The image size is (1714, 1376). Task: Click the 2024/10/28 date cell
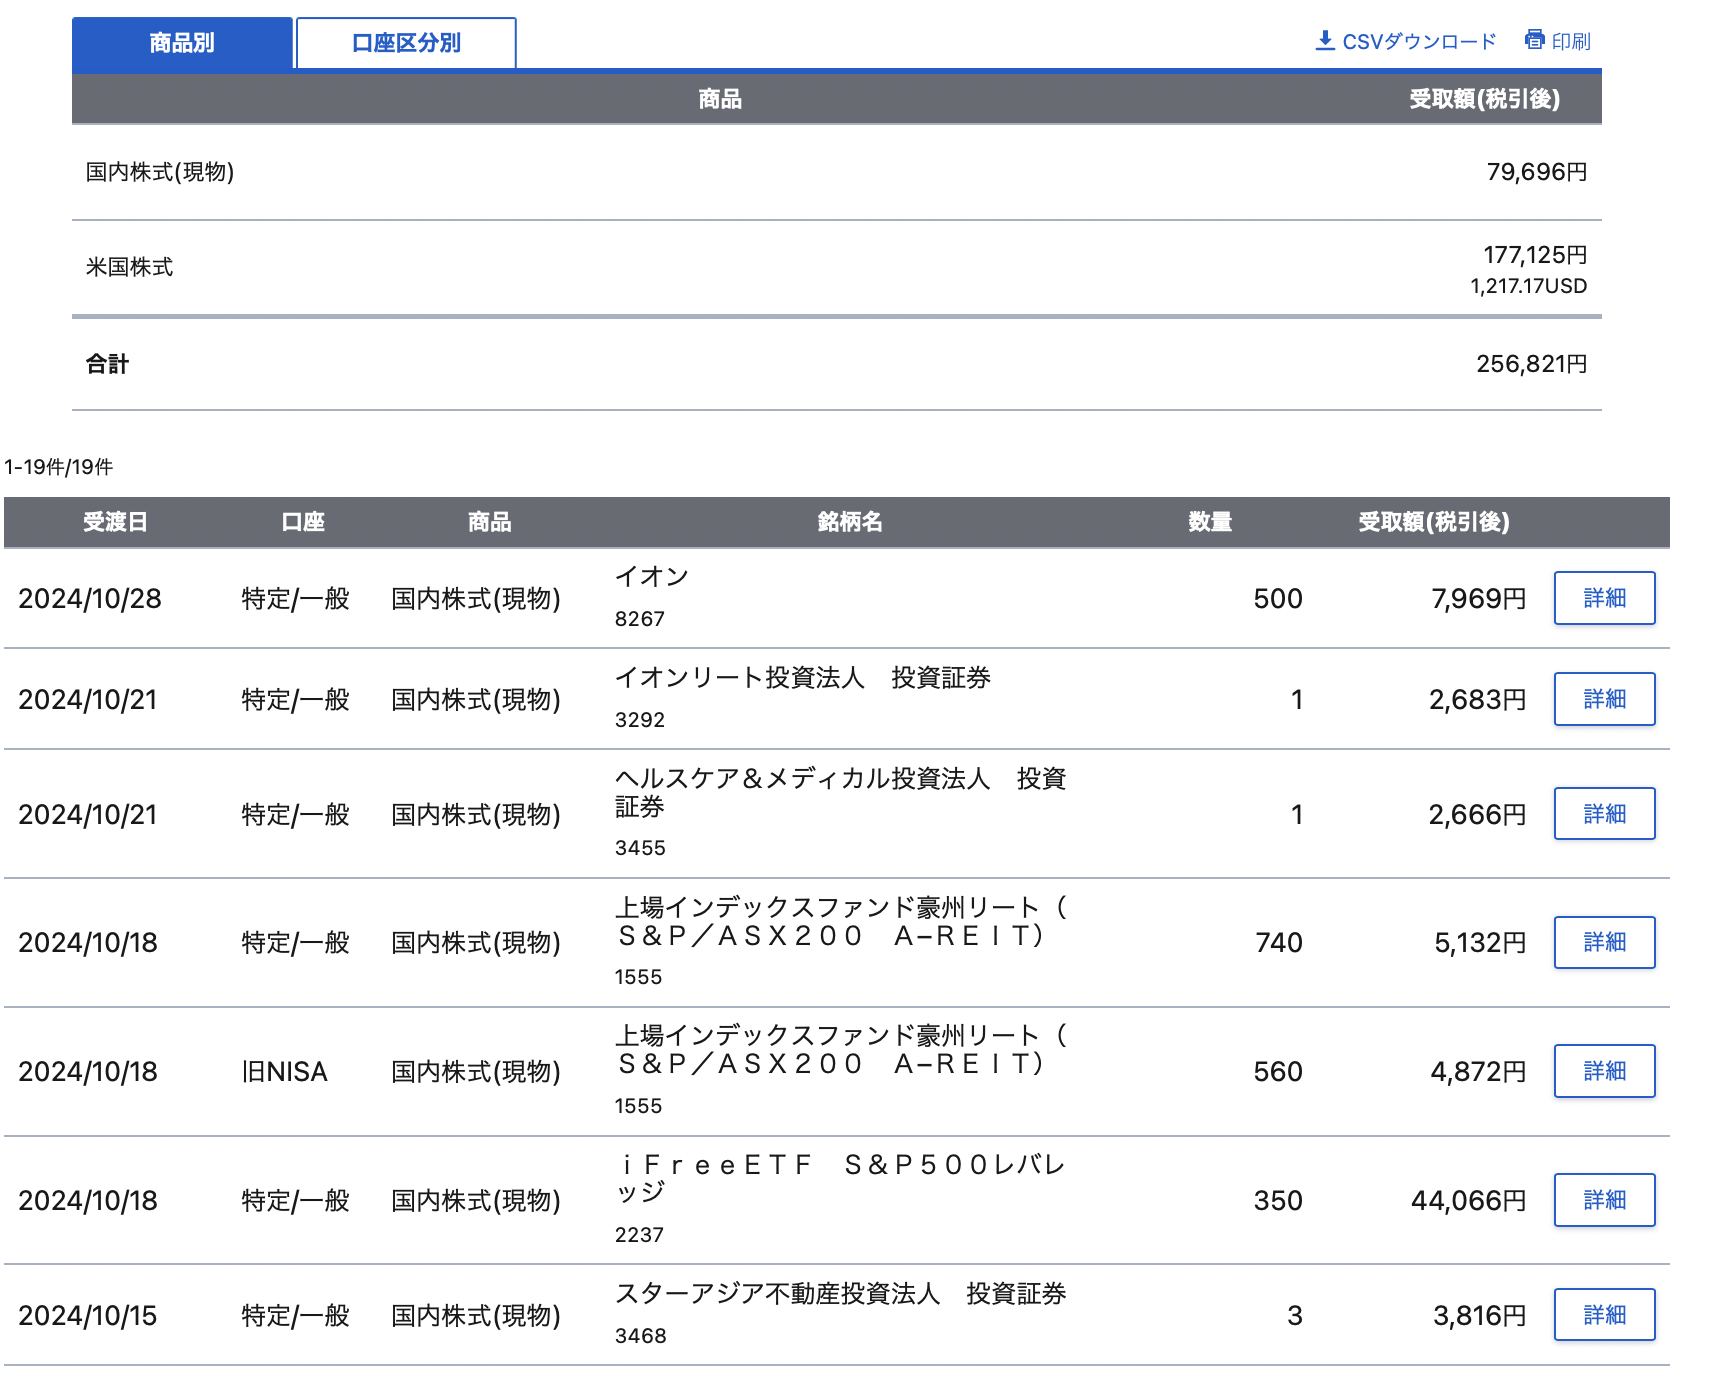pos(90,599)
